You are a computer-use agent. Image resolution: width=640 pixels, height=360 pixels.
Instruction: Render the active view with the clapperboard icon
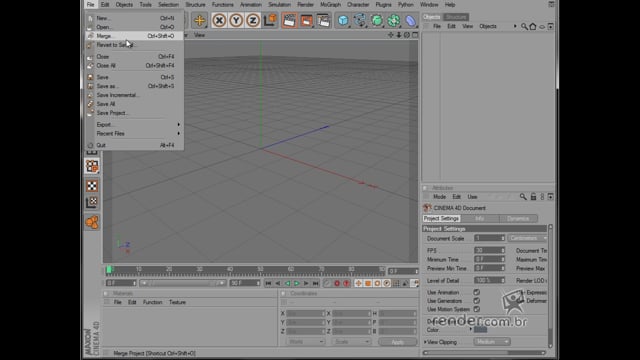(289, 20)
